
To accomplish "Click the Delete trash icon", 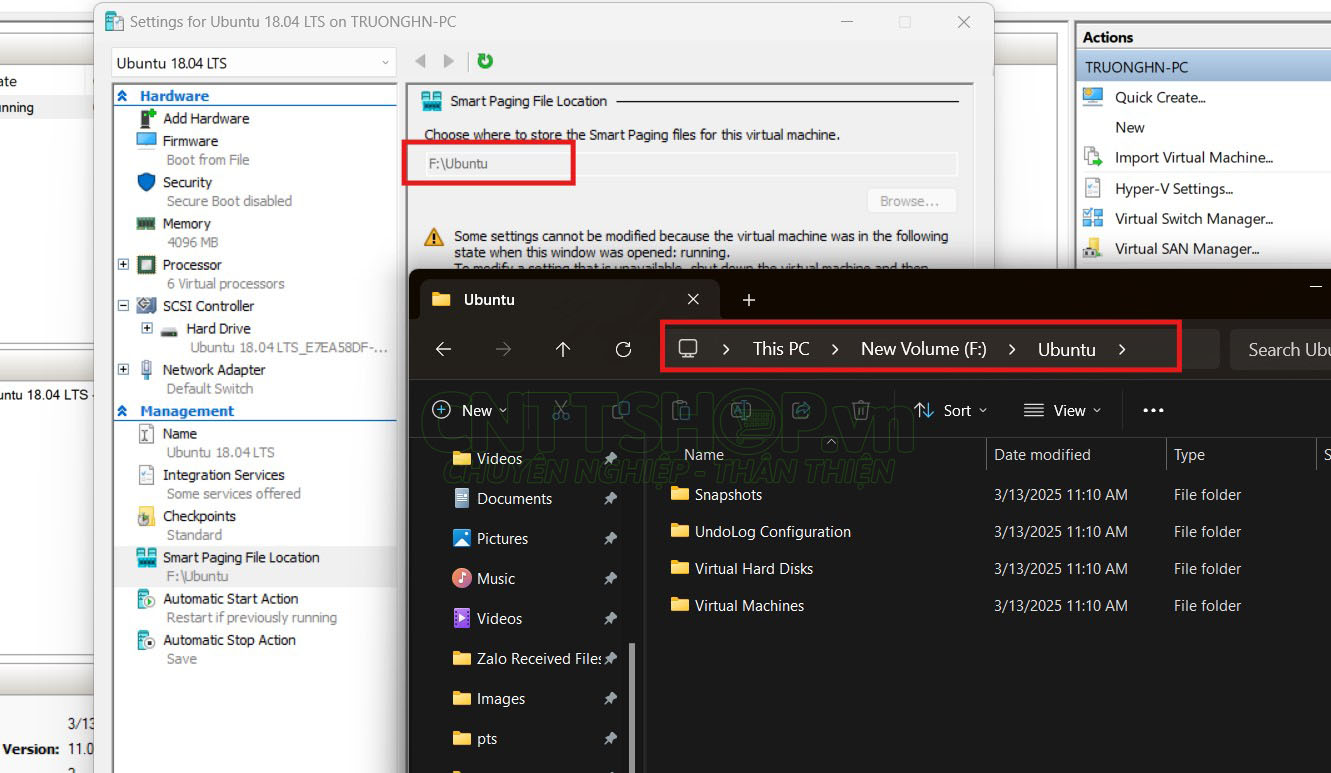I will pos(860,410).
